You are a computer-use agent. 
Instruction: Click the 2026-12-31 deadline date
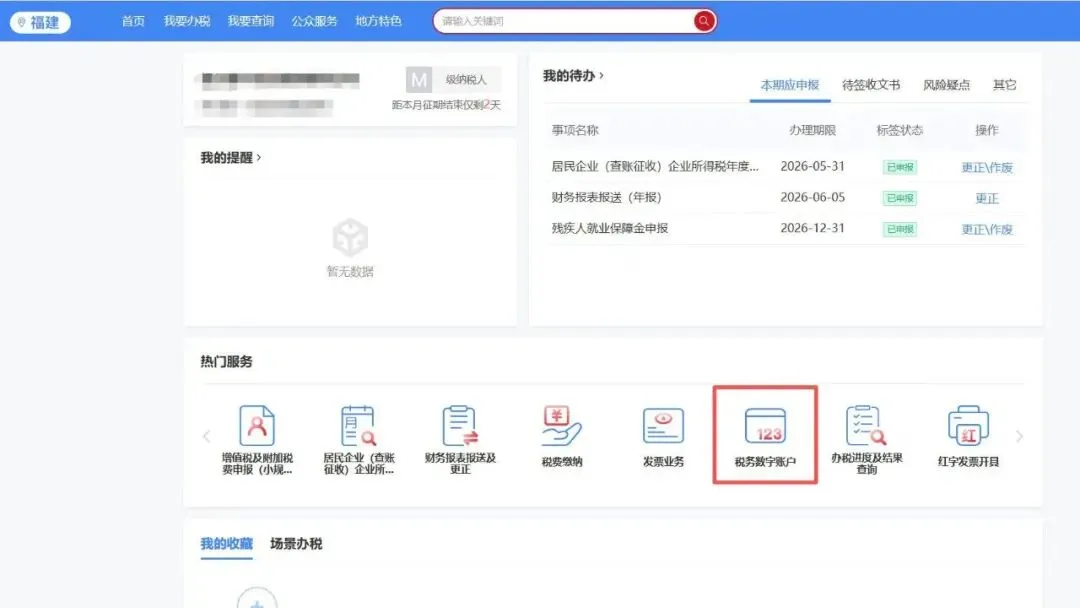coord(812,229)
